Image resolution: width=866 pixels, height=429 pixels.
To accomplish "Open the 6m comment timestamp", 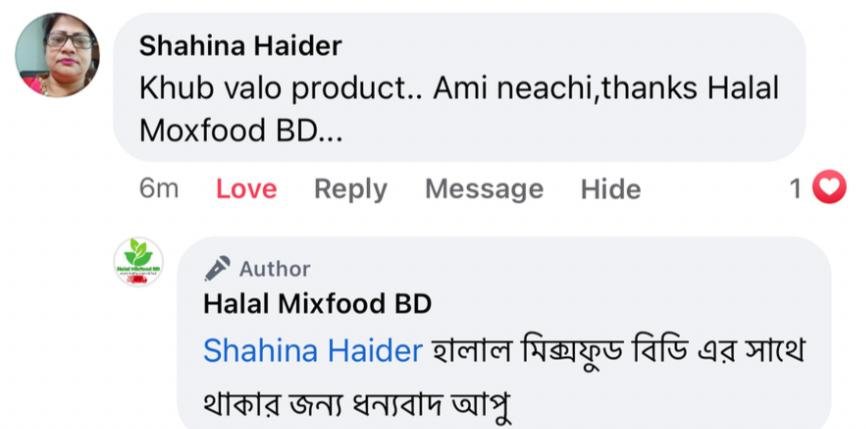I will coord(159,189).
